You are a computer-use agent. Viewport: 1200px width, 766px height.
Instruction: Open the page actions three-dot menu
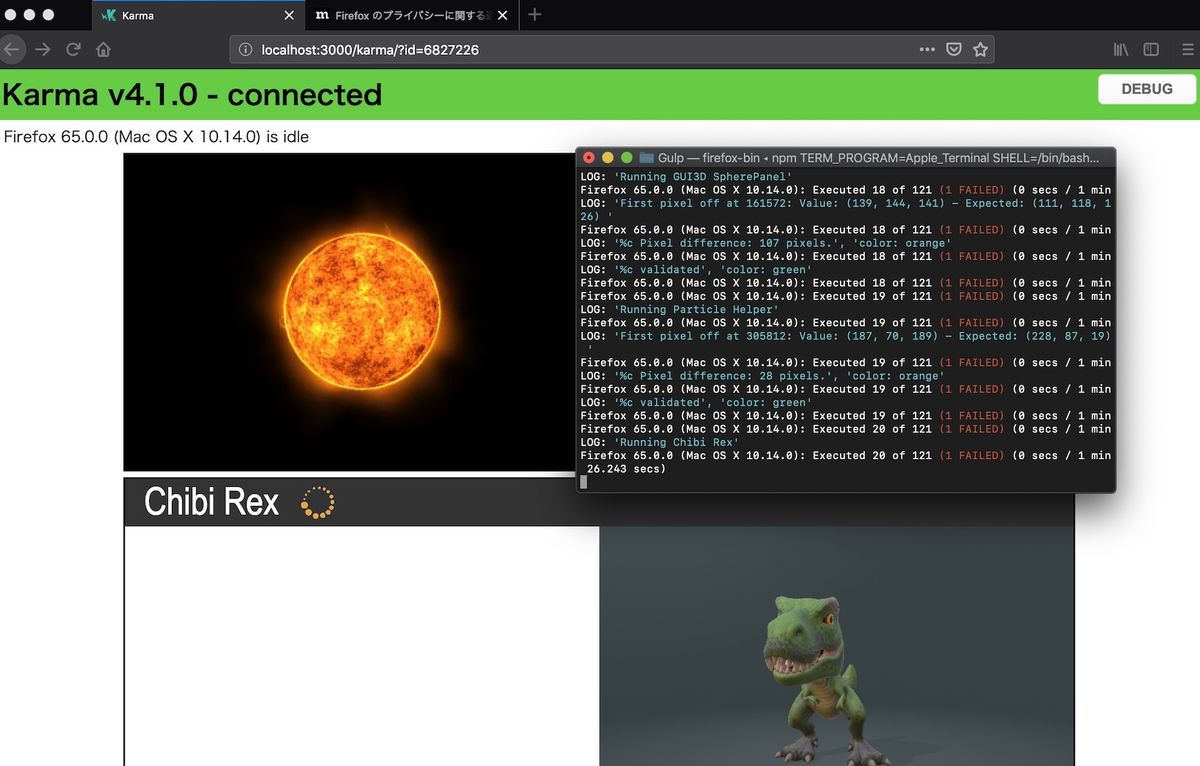(927, 49)
